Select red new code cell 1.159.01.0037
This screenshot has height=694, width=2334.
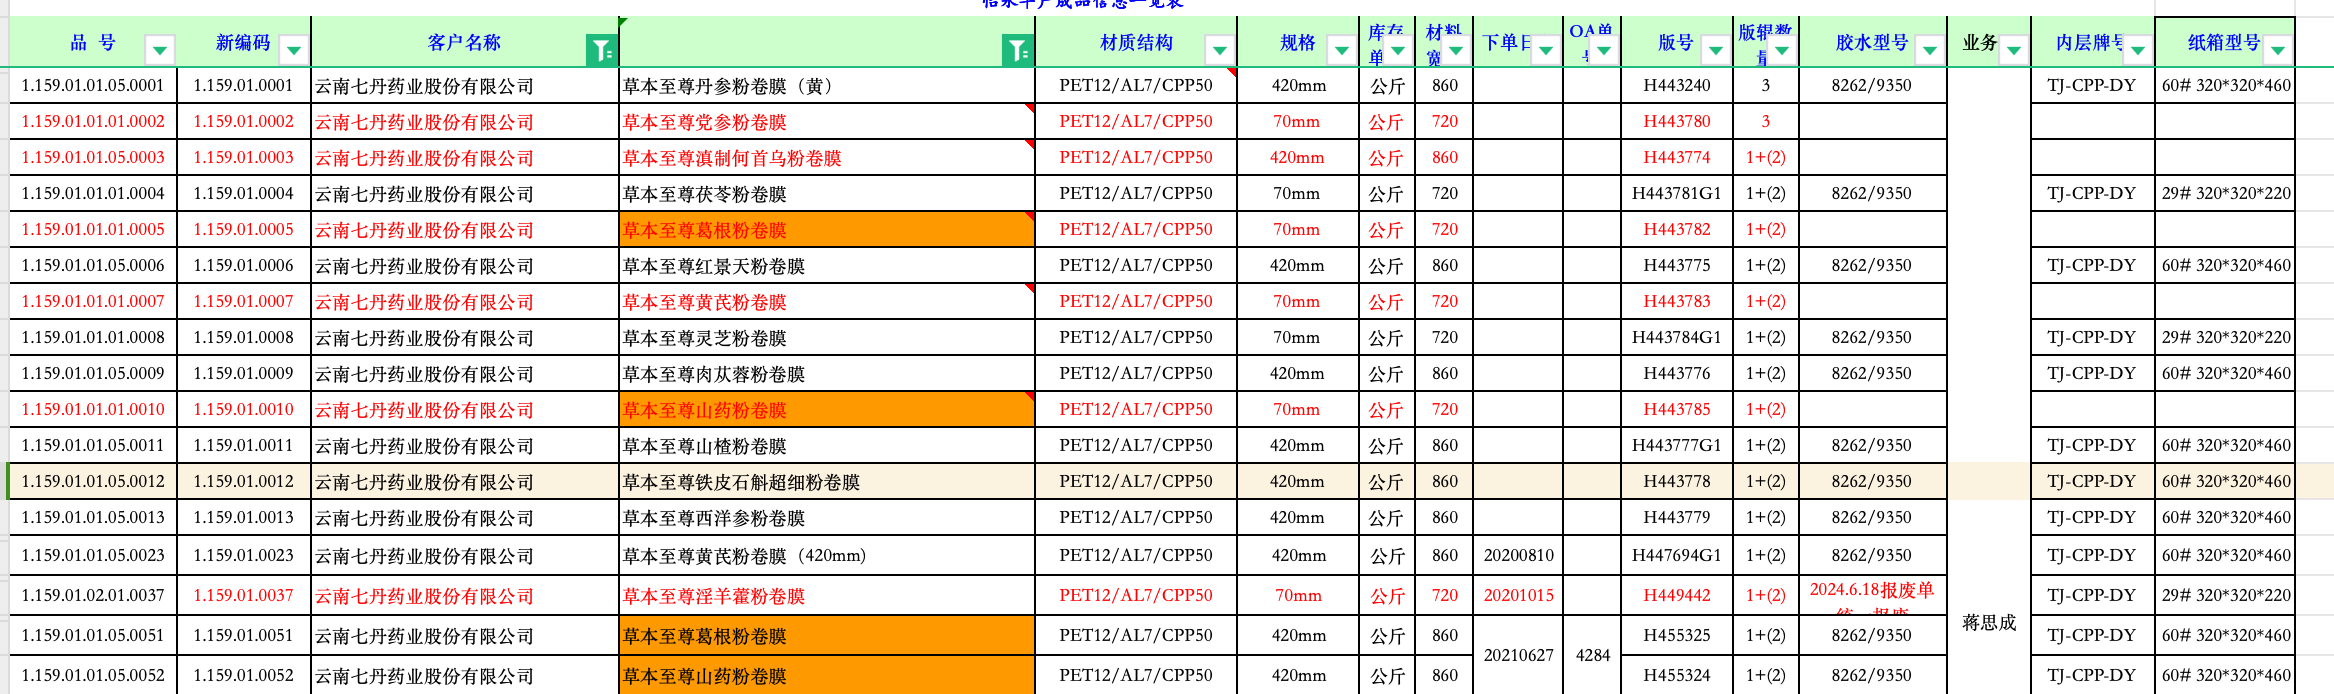coord(244,596)
